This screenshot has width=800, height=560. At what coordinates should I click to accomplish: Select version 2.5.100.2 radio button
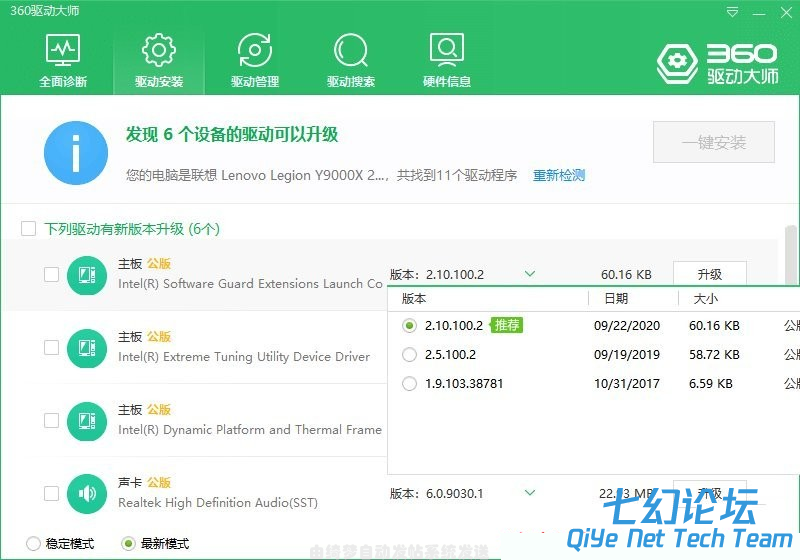coord(409,354)
